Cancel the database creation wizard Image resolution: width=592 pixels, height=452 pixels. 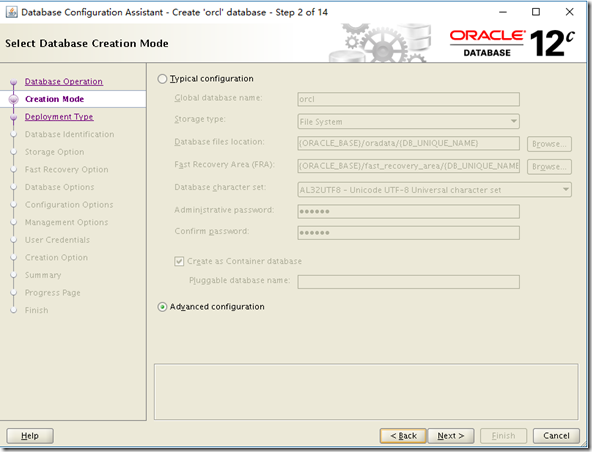pos(556,436)
